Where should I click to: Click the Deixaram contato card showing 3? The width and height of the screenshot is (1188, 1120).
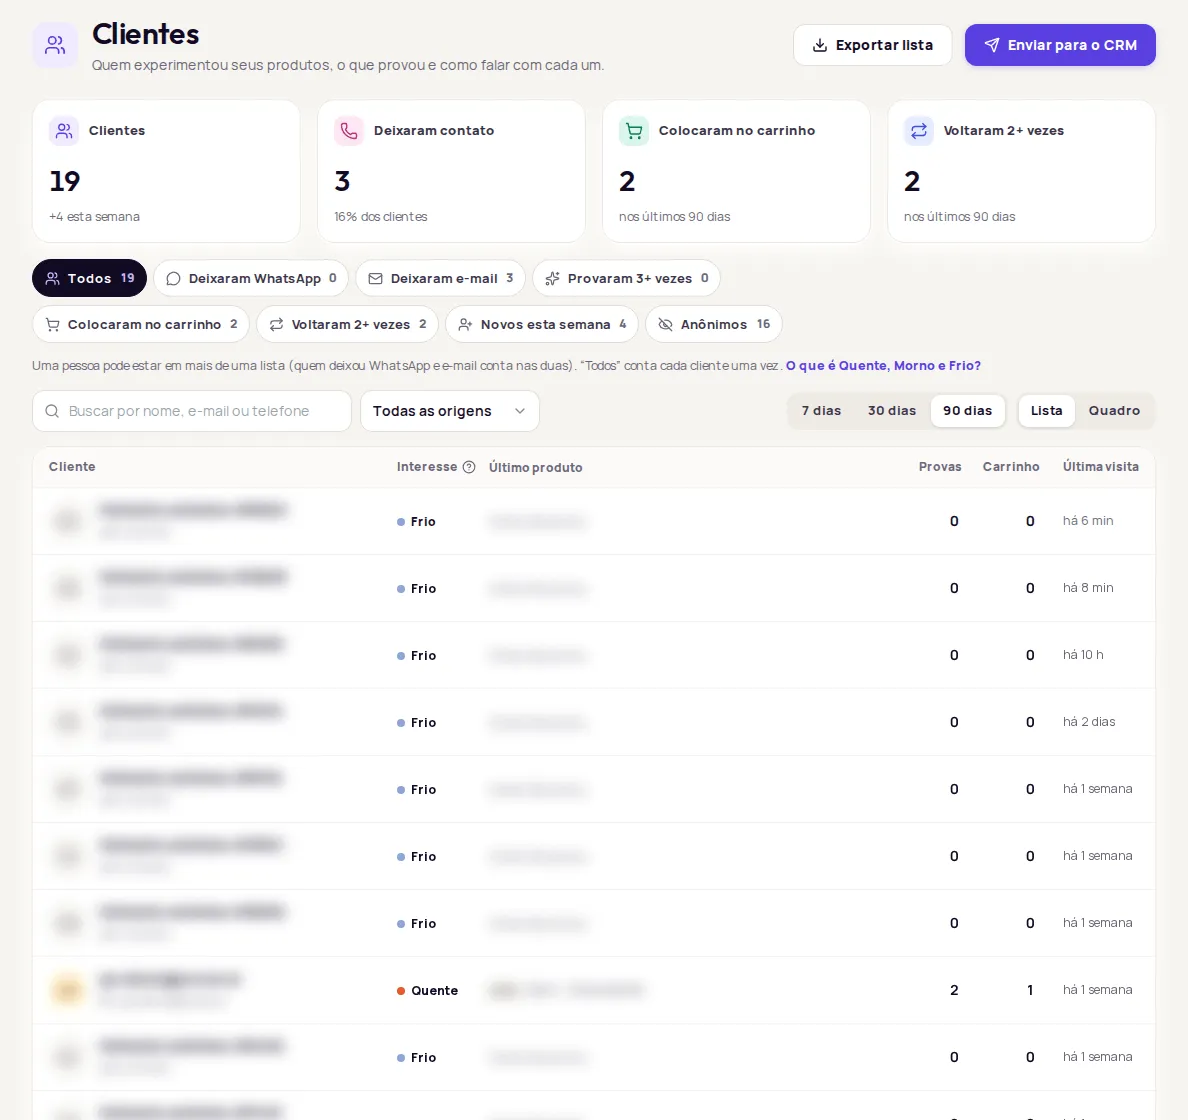point(451,171)
